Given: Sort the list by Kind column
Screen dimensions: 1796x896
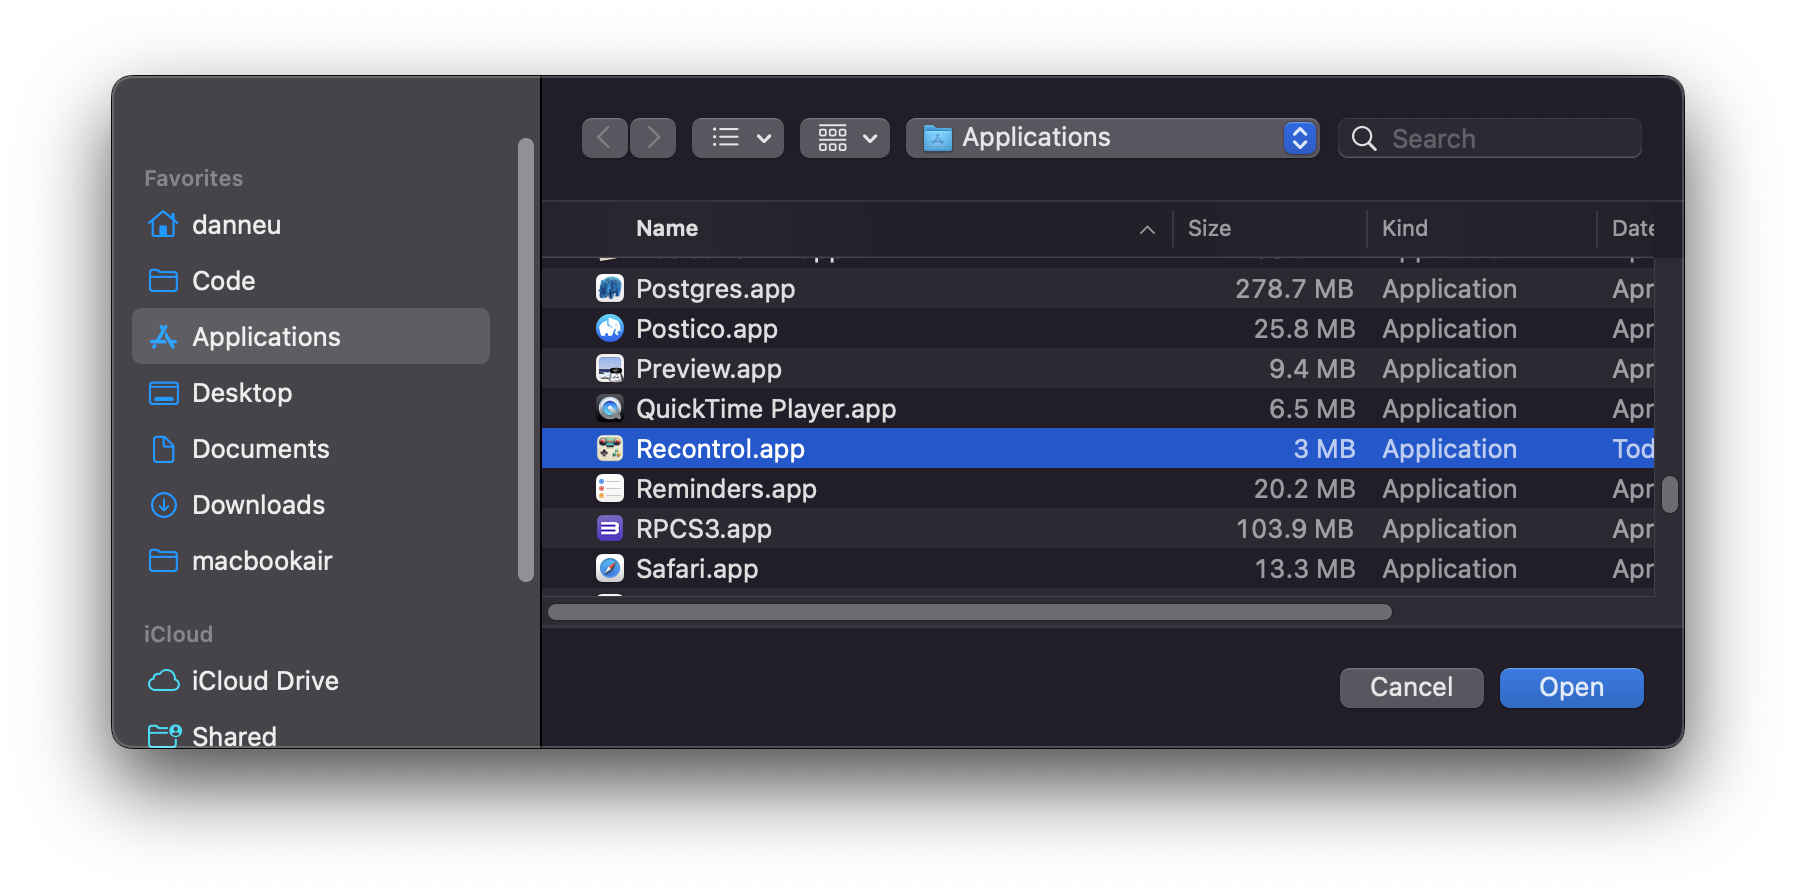Looking at the screenshot, I should click(1404, 228).
